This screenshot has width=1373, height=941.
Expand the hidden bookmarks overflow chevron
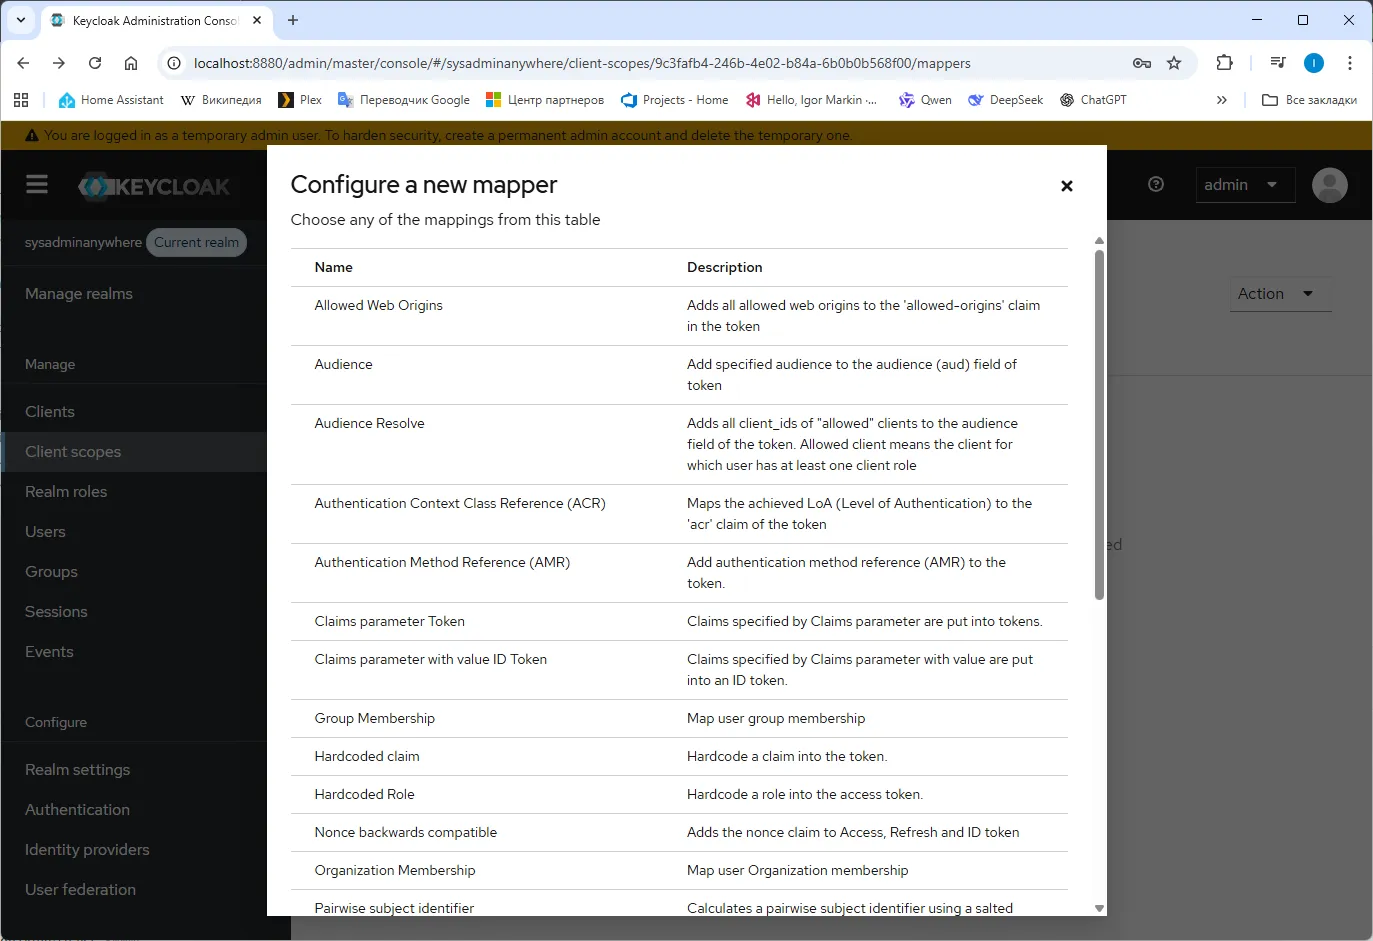point(1221,100)
